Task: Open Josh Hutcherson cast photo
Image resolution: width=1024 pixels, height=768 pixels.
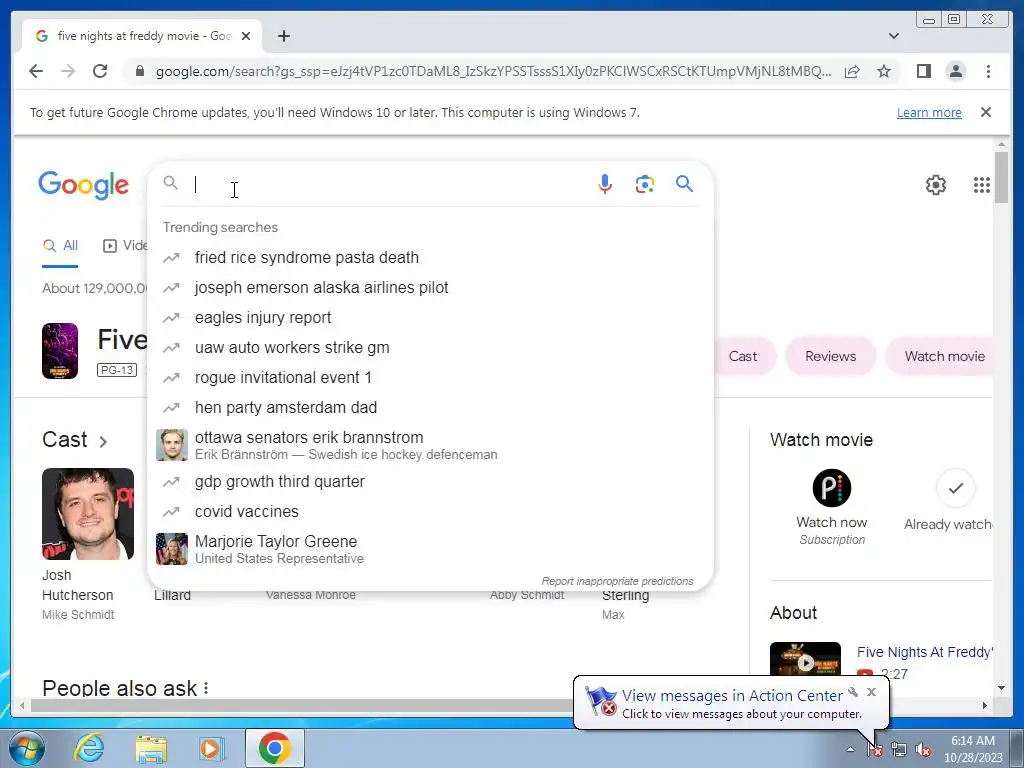Action: point(88,514)
